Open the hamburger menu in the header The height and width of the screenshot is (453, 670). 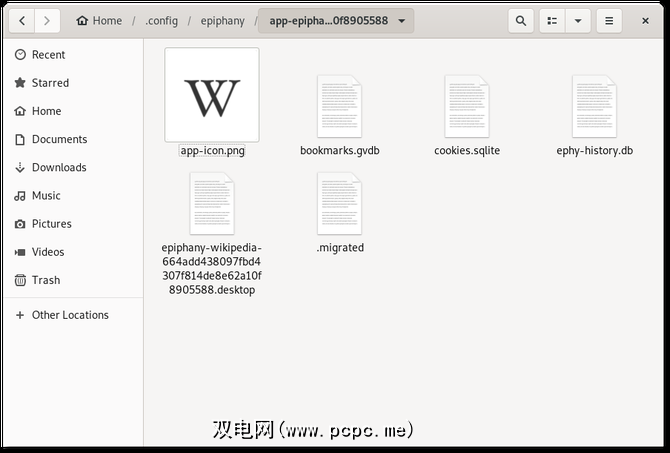(609, 21)
